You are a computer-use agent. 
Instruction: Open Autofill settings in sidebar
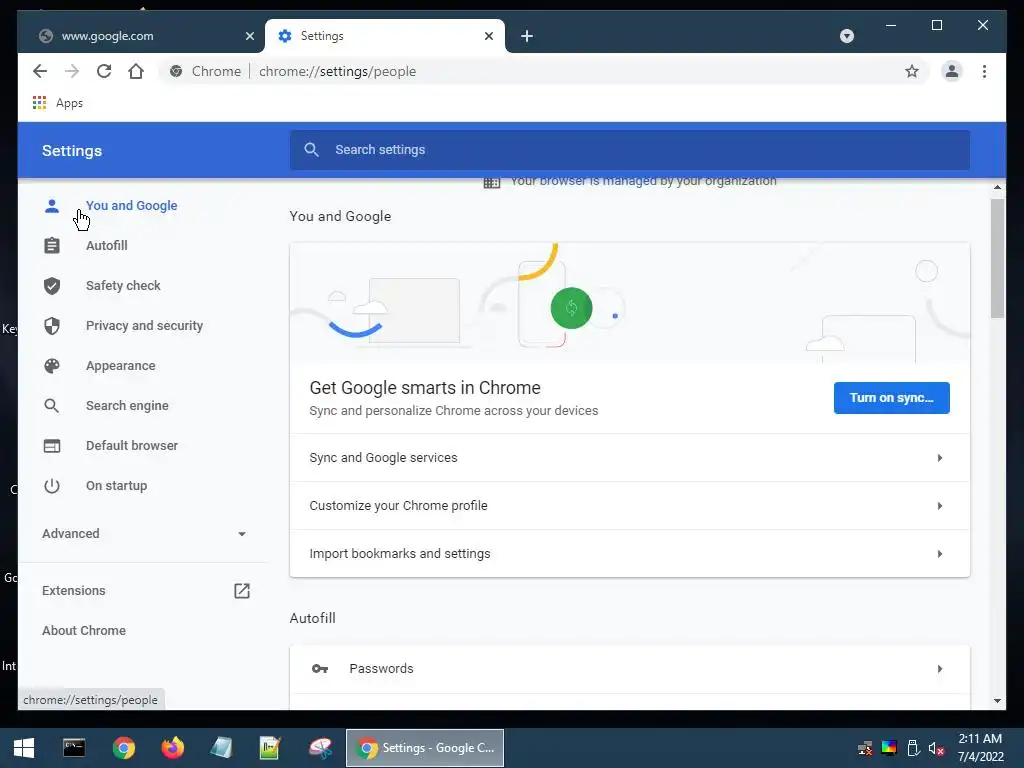point(106,246)
